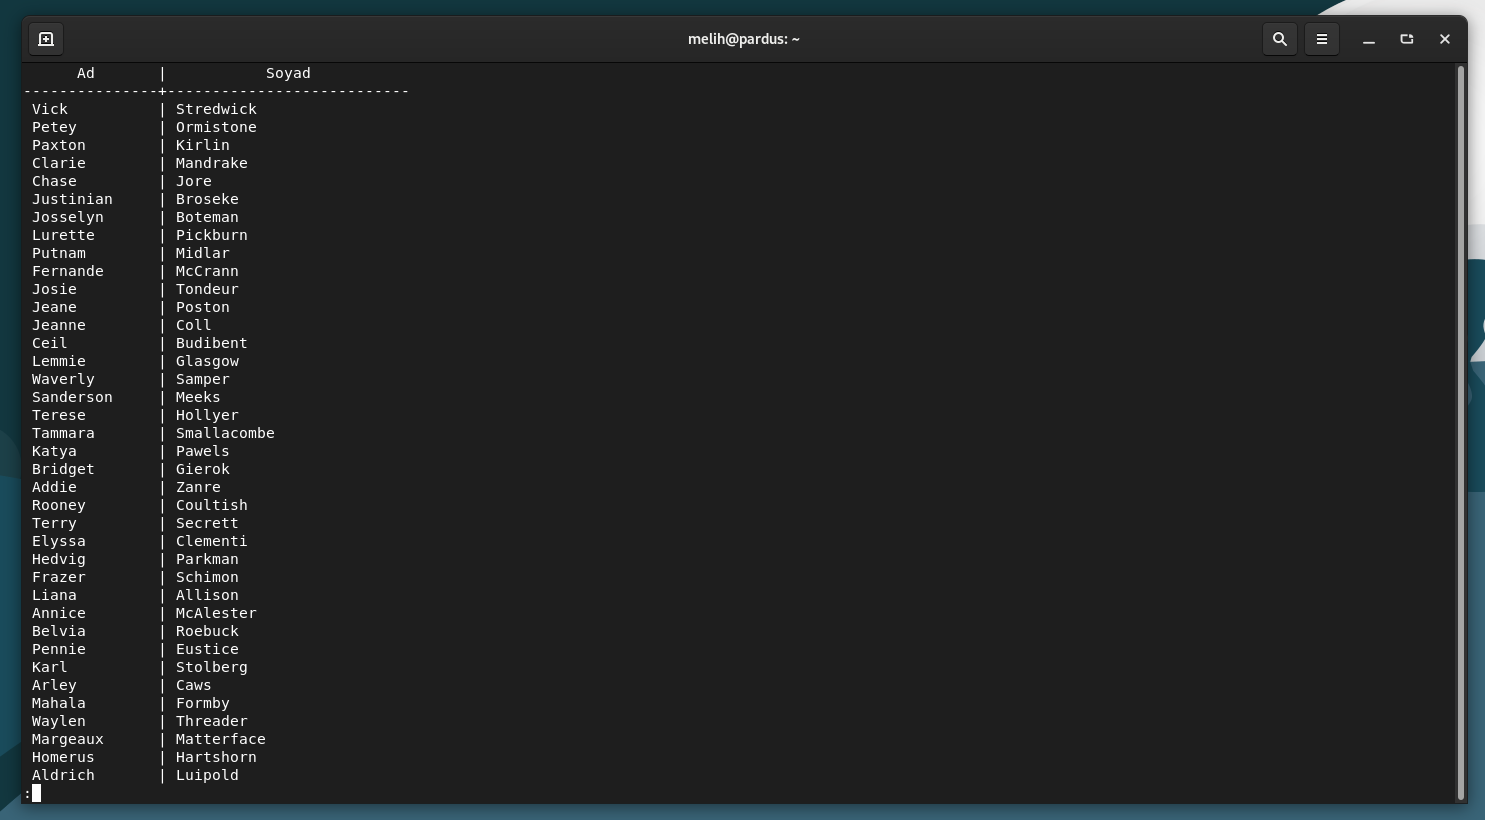Click the Soyad column header
Screen dimensions: 1485x820
click(x=288, y=73)
